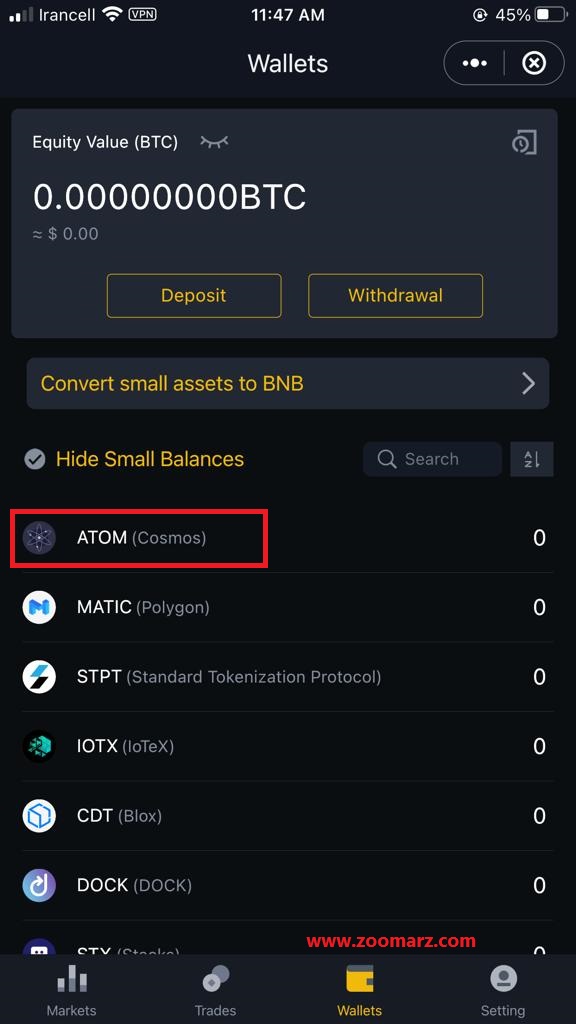Viewport: 576px width, 1024px height.
Task: Open the ATOM (Cosmos) asset row
Action: (x=287, y=538)
